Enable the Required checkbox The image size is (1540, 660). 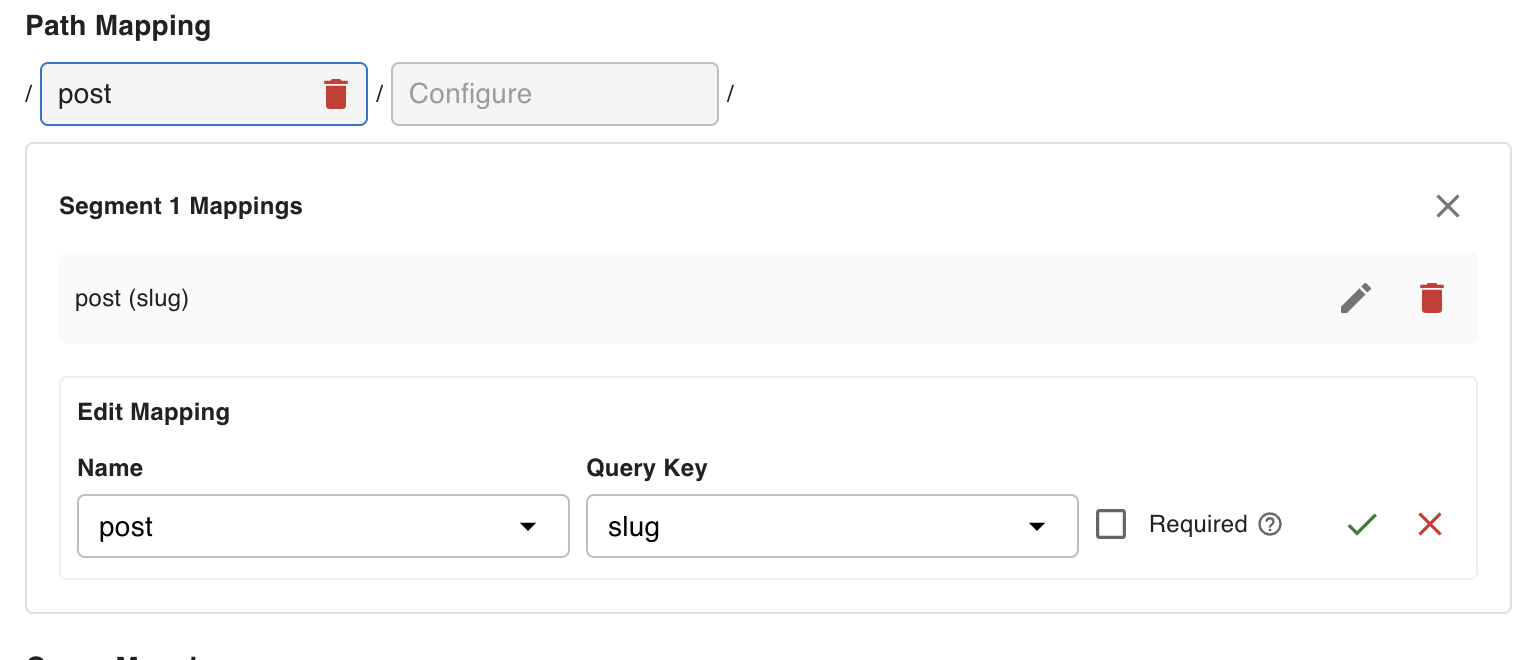point(1111,524)
